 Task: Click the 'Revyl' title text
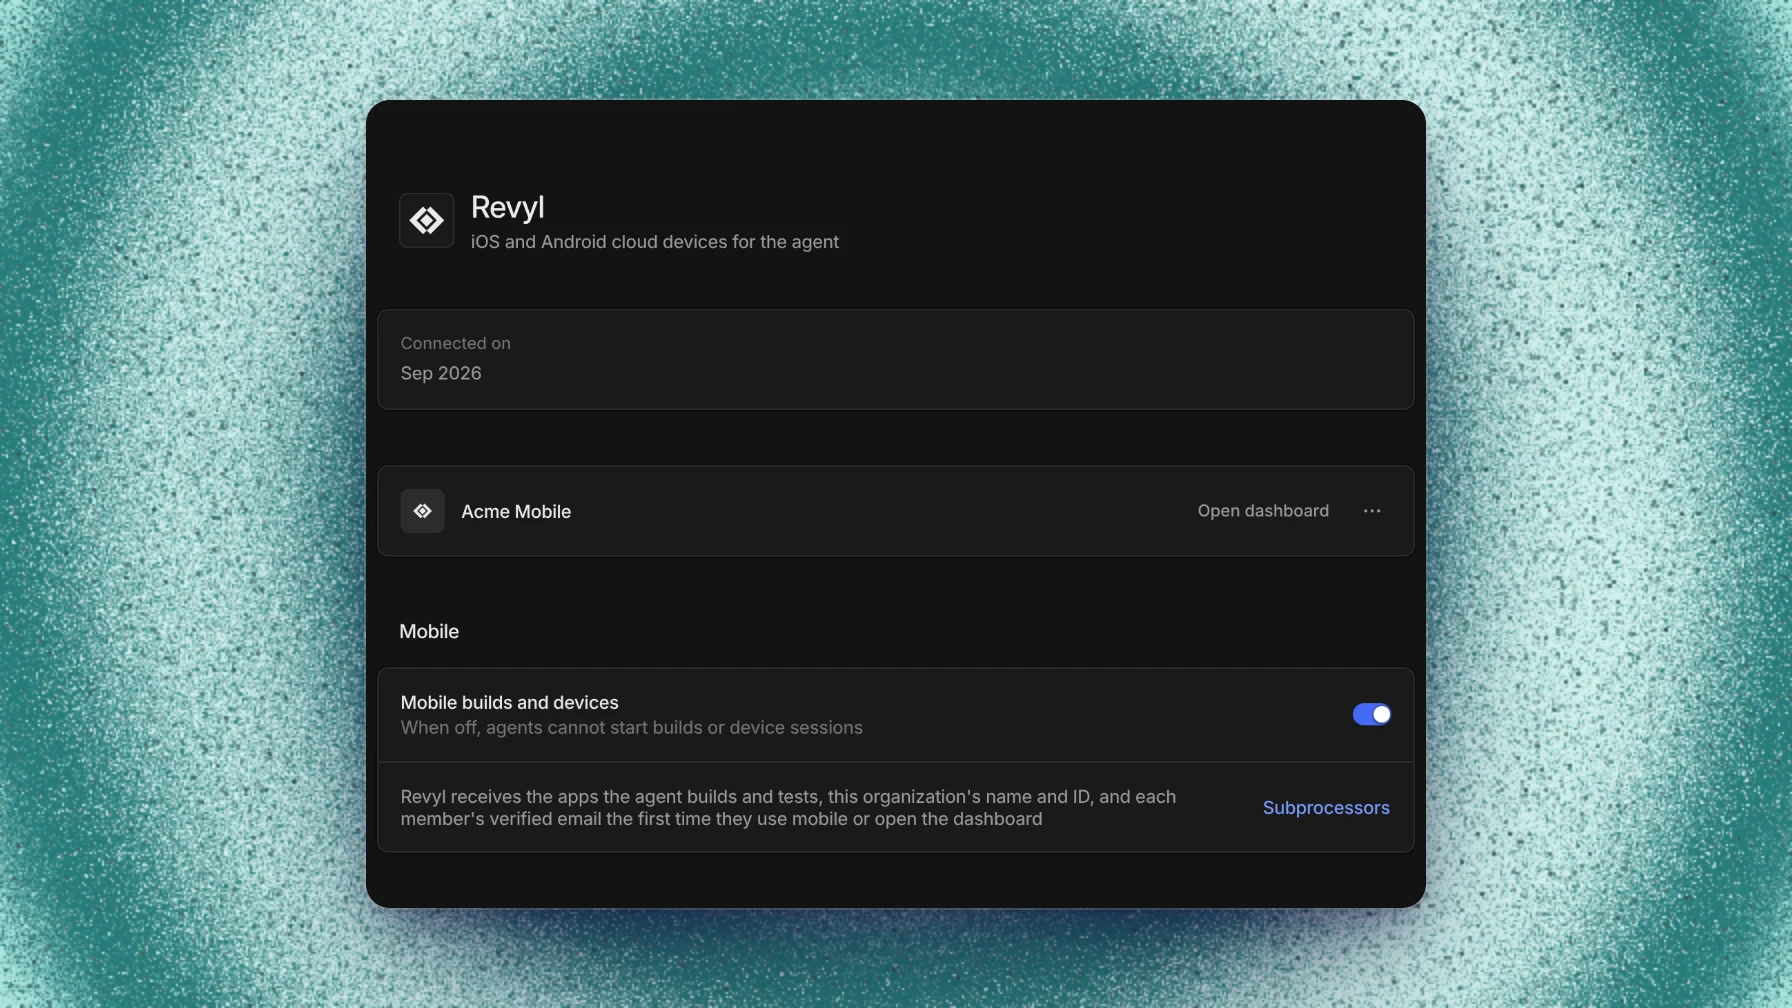tap(508, 207)
